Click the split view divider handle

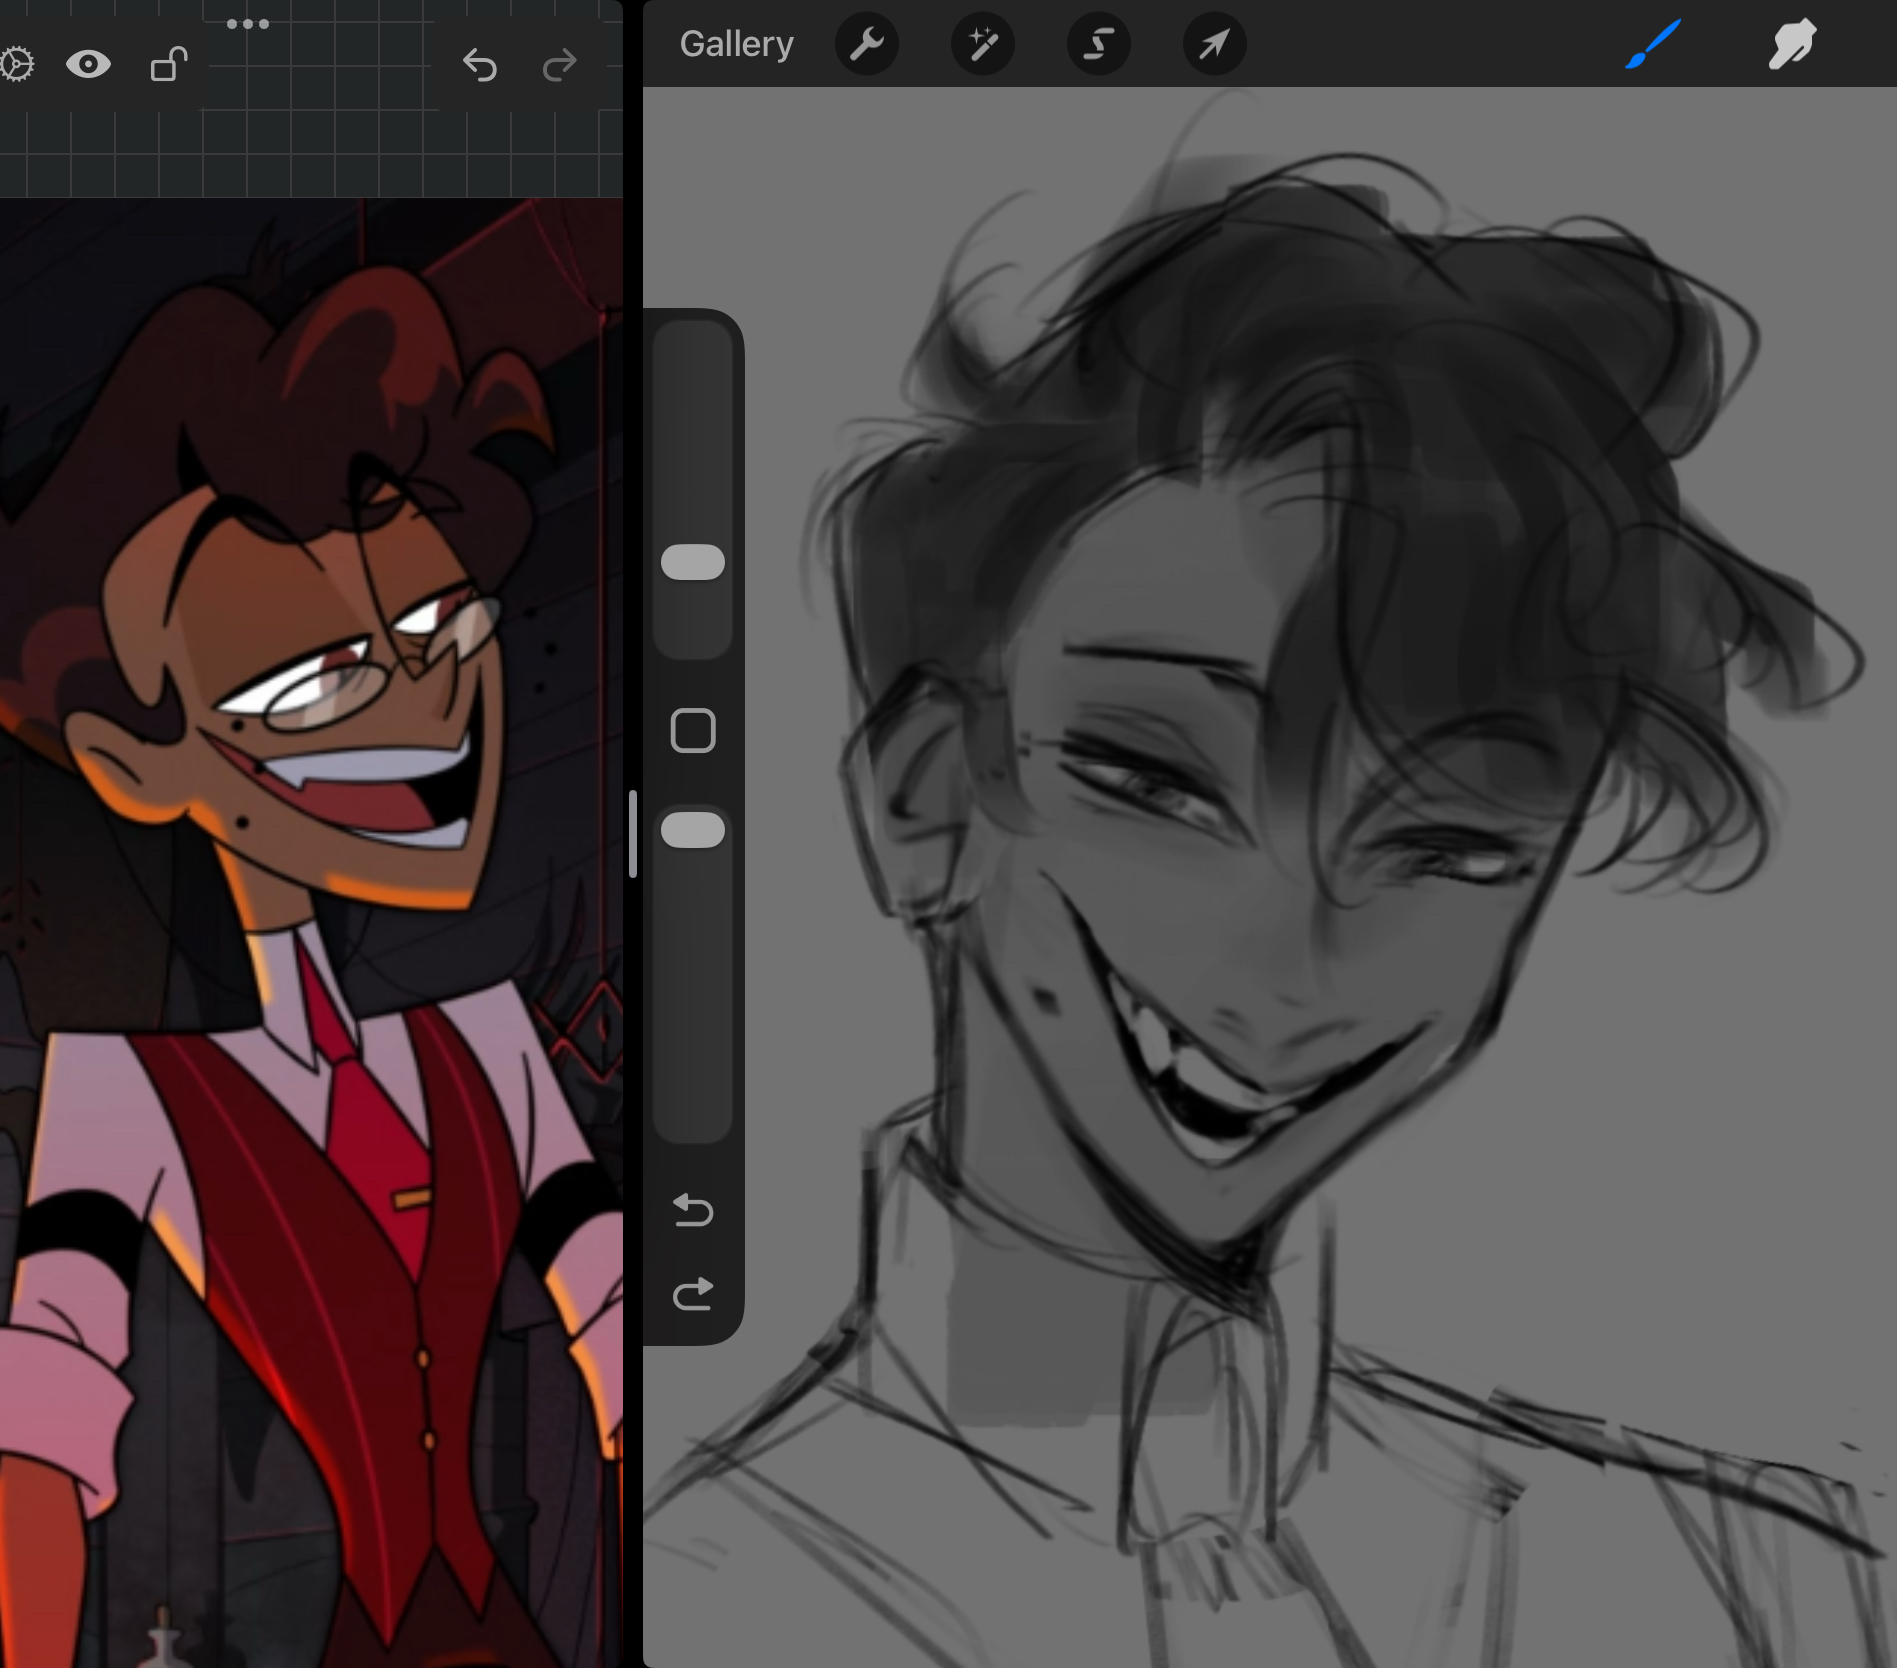click(633, 834)
